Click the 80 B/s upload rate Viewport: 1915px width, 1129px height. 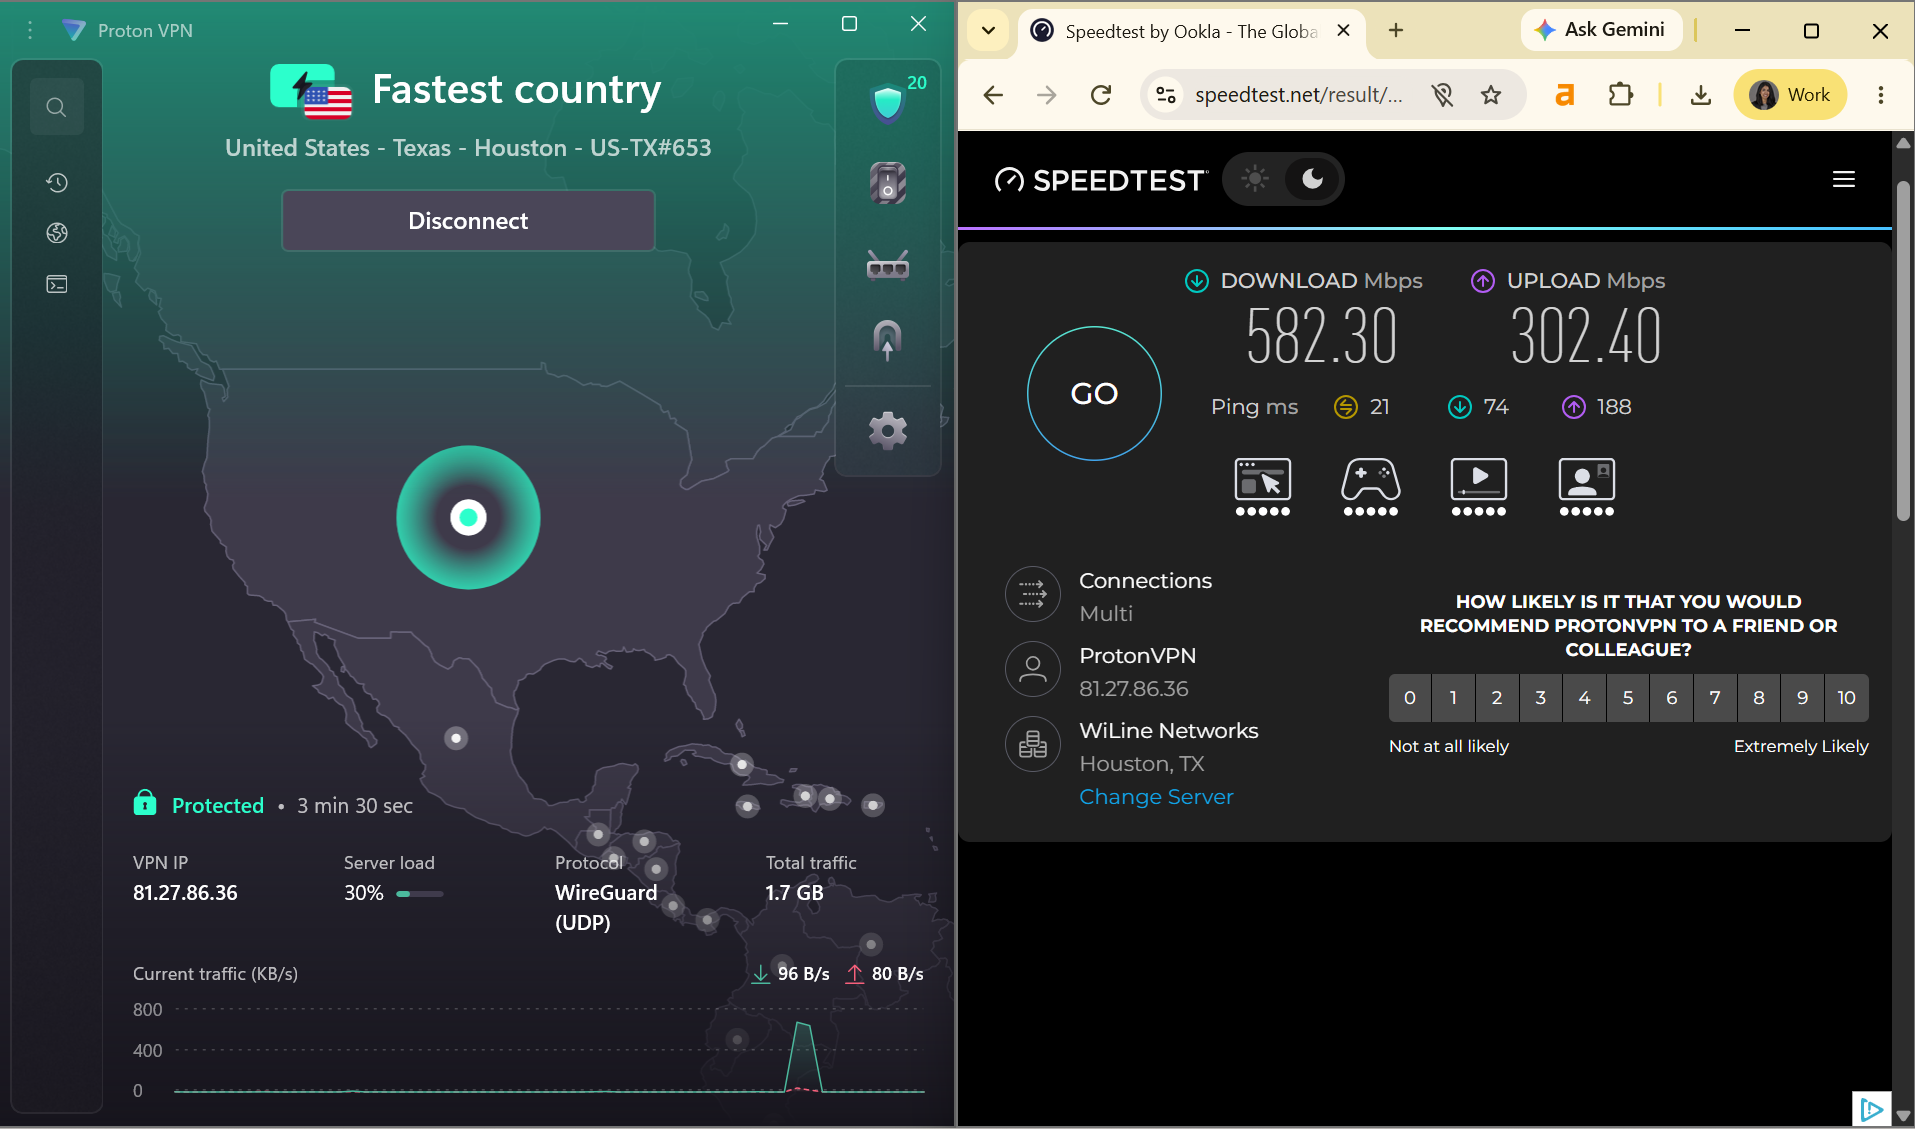coord(897,974)
